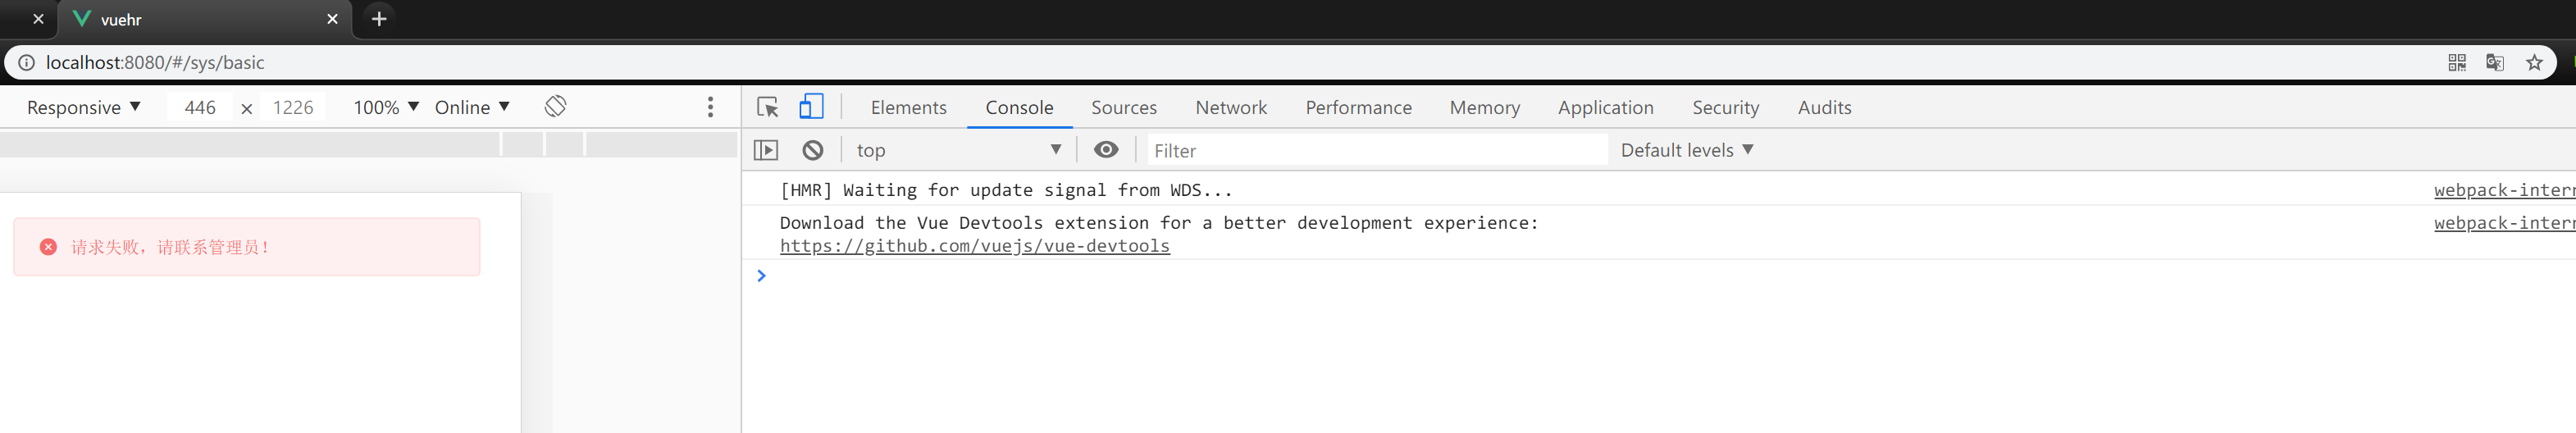
Task: Click the inspect element picker icon
Action: tap(767, 107)
